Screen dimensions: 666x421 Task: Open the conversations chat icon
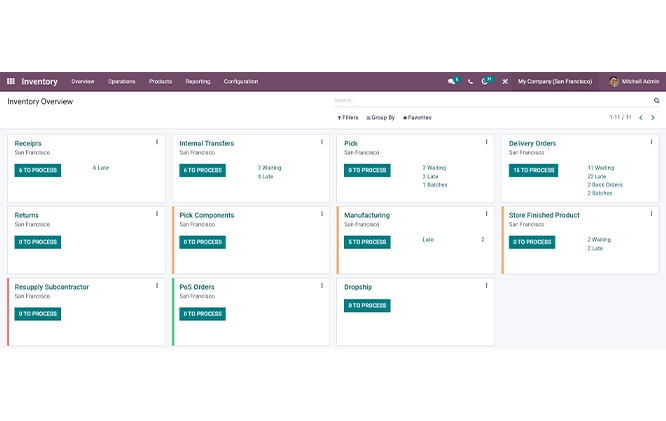451,81
